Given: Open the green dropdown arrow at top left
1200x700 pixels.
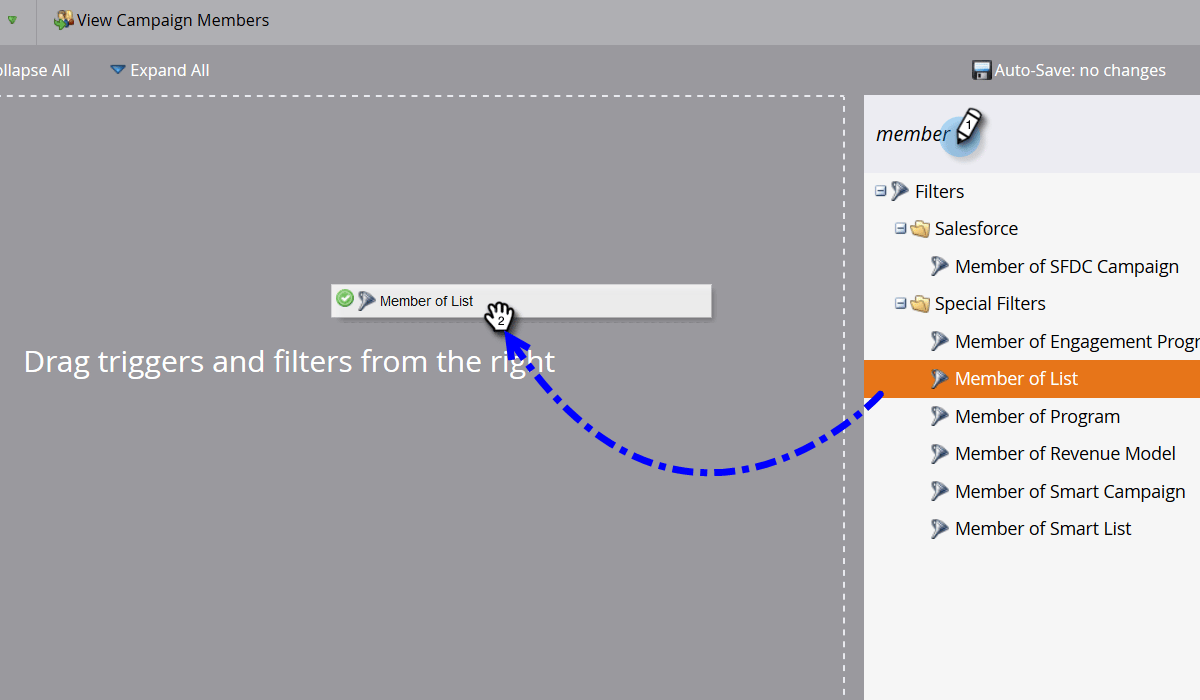Looking at the screenshot, I should 10,19.
